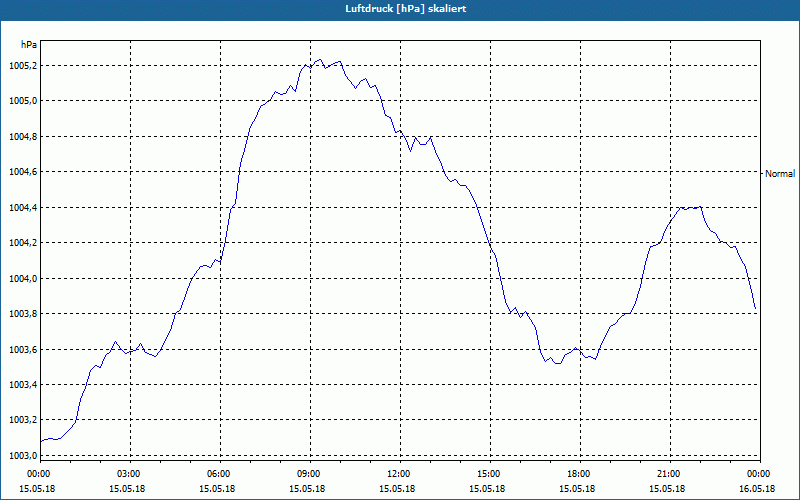Viewport: 800px width, 500px height.
Task: Click the 1004,6 y-axis value
Action: pyautogui.click(x=23, y=172)
